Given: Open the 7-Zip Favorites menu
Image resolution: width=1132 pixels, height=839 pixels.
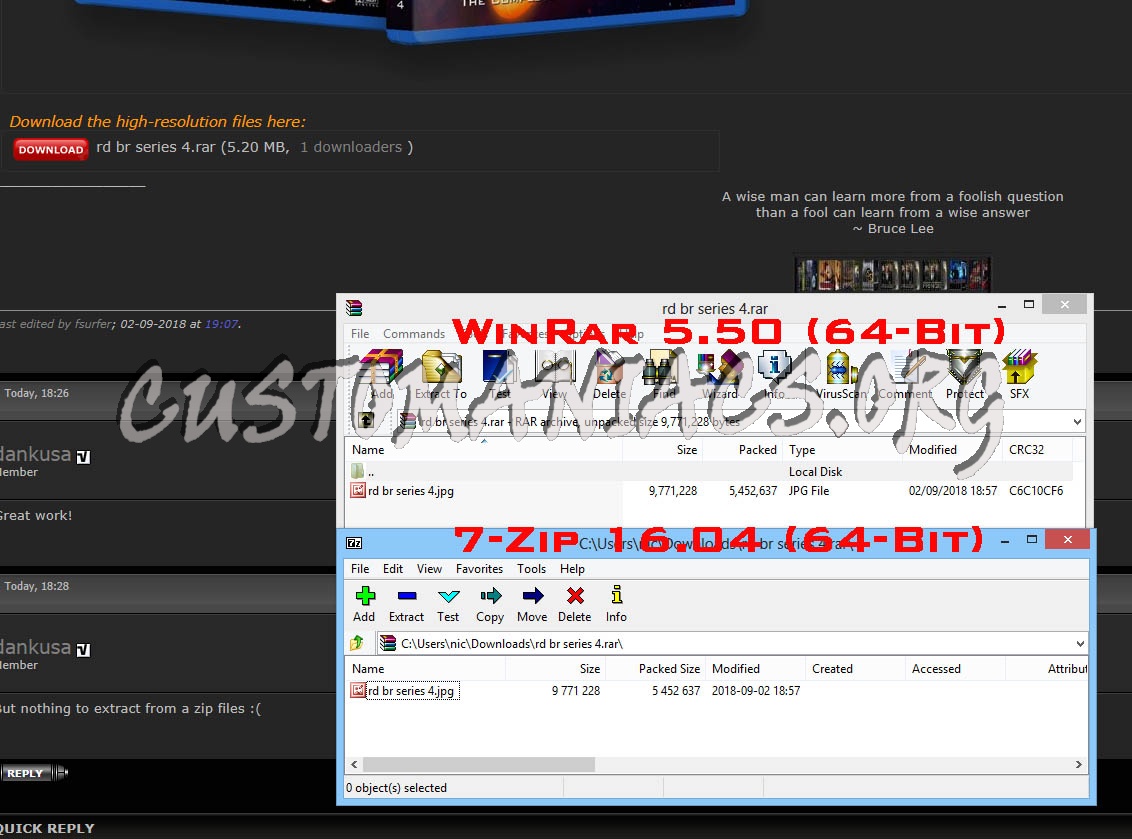Looking at the screenshot, I should (x=479, y=569).
